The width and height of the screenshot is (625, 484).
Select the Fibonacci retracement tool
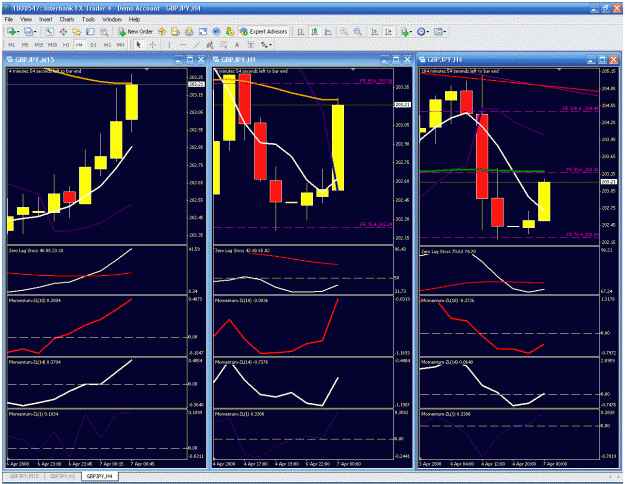pyautogui.click(x=224, y=45)
